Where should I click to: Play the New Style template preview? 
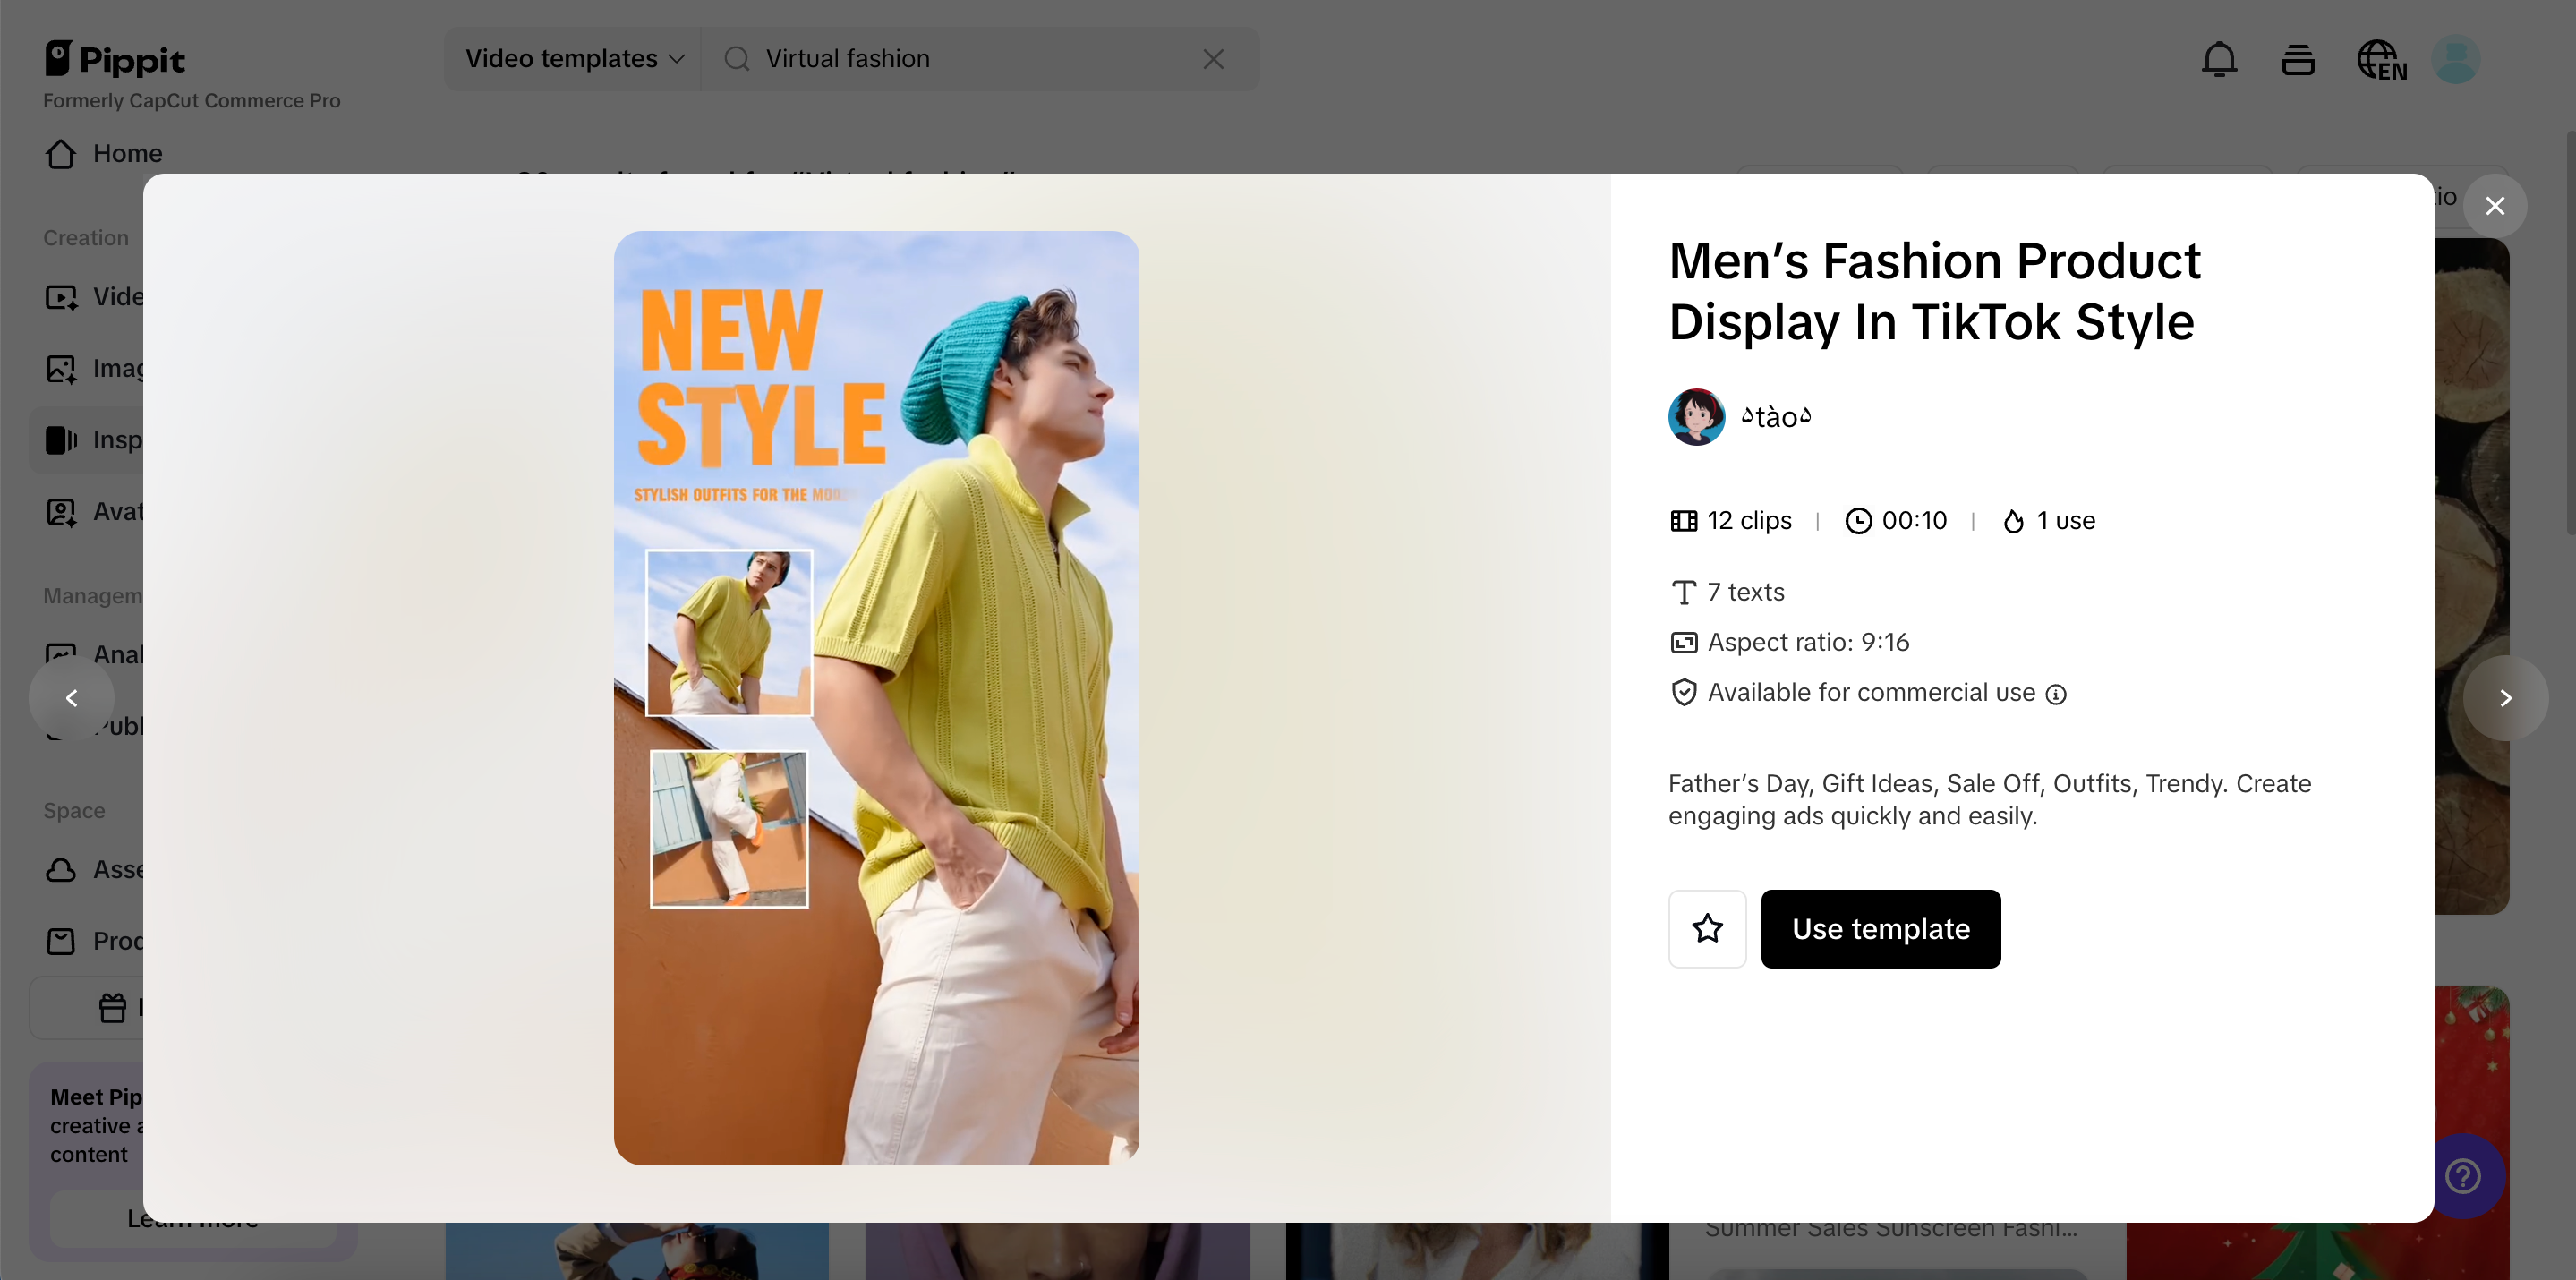point(876,698)
